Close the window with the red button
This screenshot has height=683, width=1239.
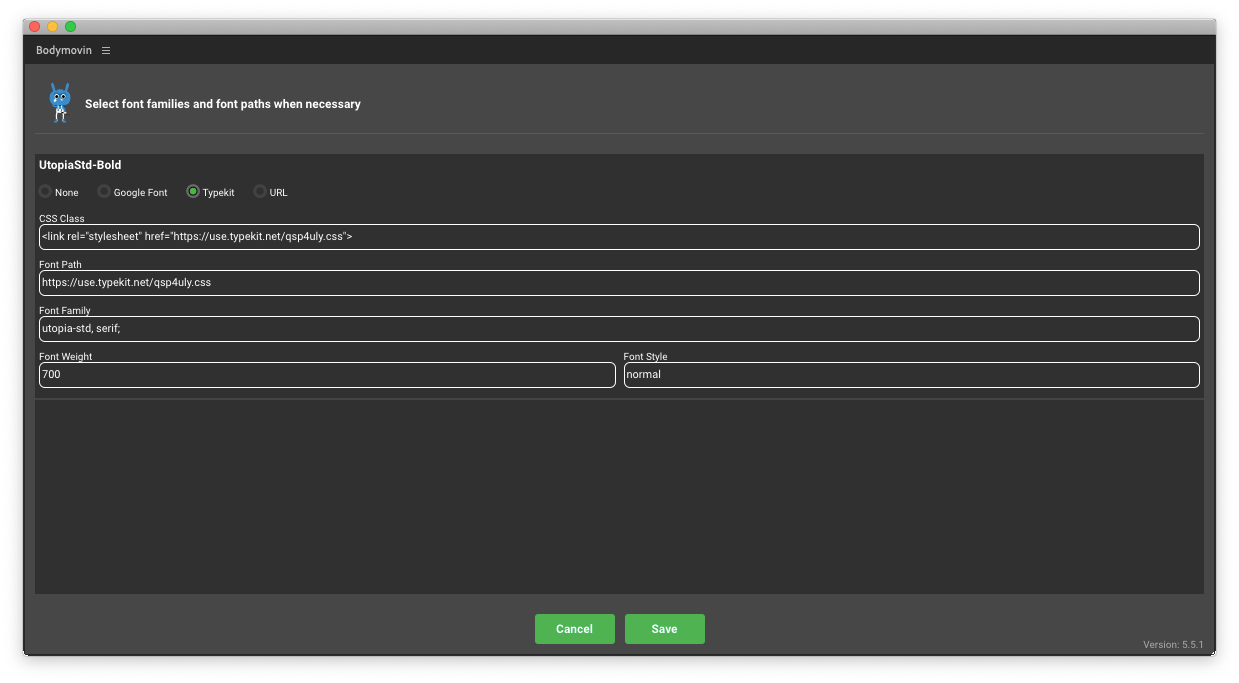tap(35, 27)
